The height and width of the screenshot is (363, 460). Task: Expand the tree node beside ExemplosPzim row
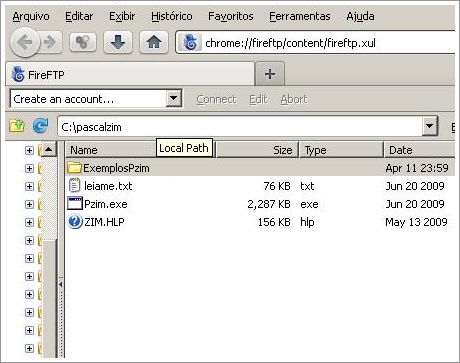tap(29, 168)
